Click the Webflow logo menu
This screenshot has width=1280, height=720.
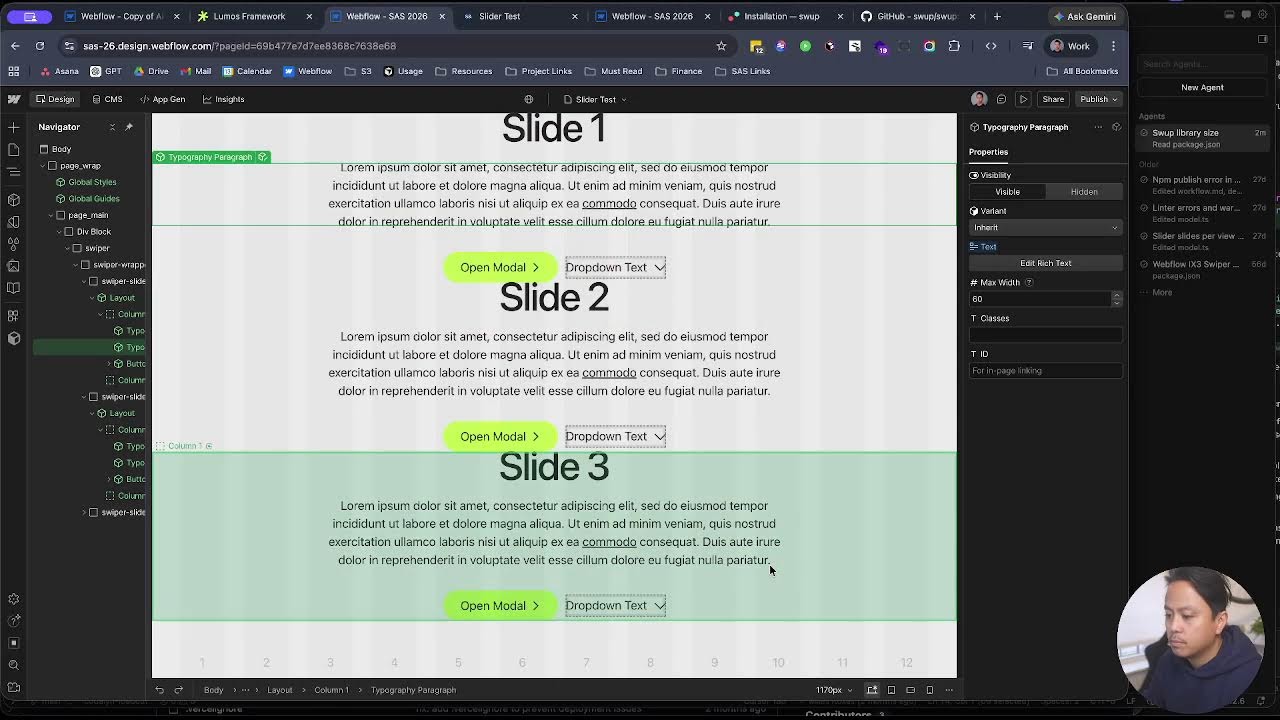point(14,99)
